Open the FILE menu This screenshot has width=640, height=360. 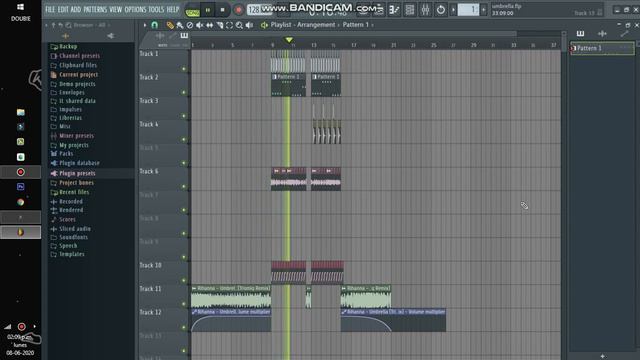pyautogui.click(x=50, y=9)
